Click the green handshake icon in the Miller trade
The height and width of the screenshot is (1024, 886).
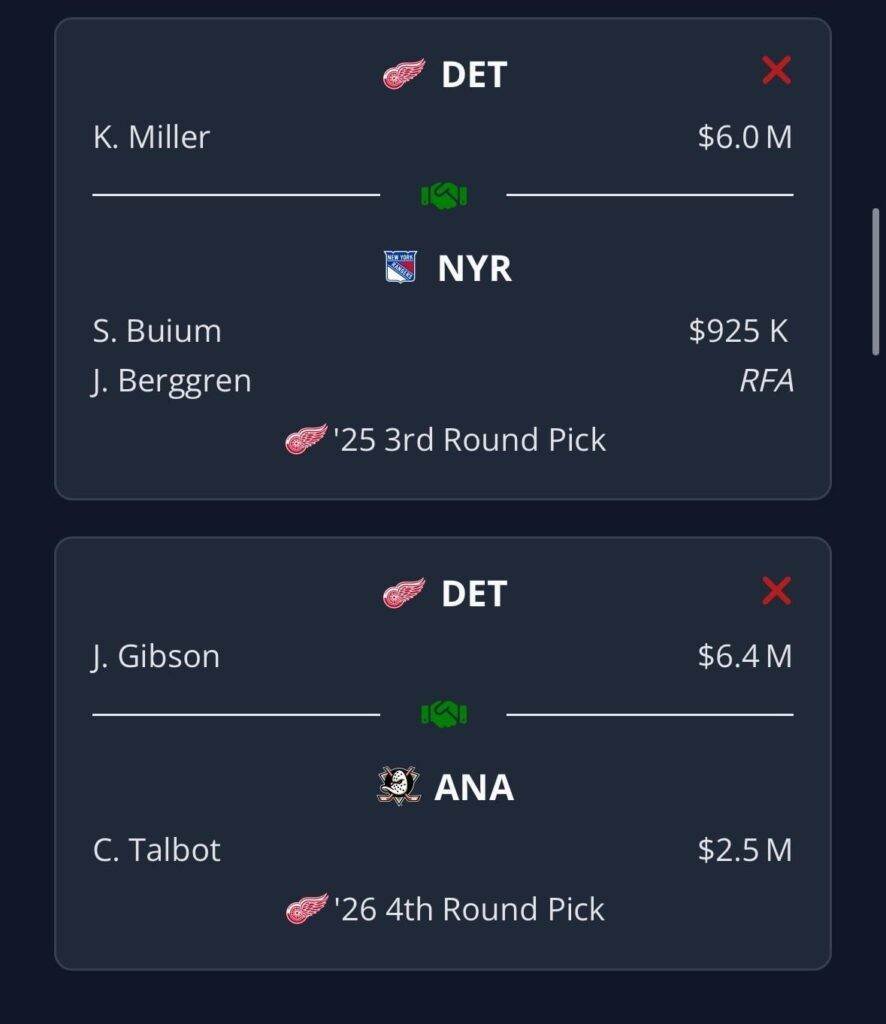coord(443,195)
